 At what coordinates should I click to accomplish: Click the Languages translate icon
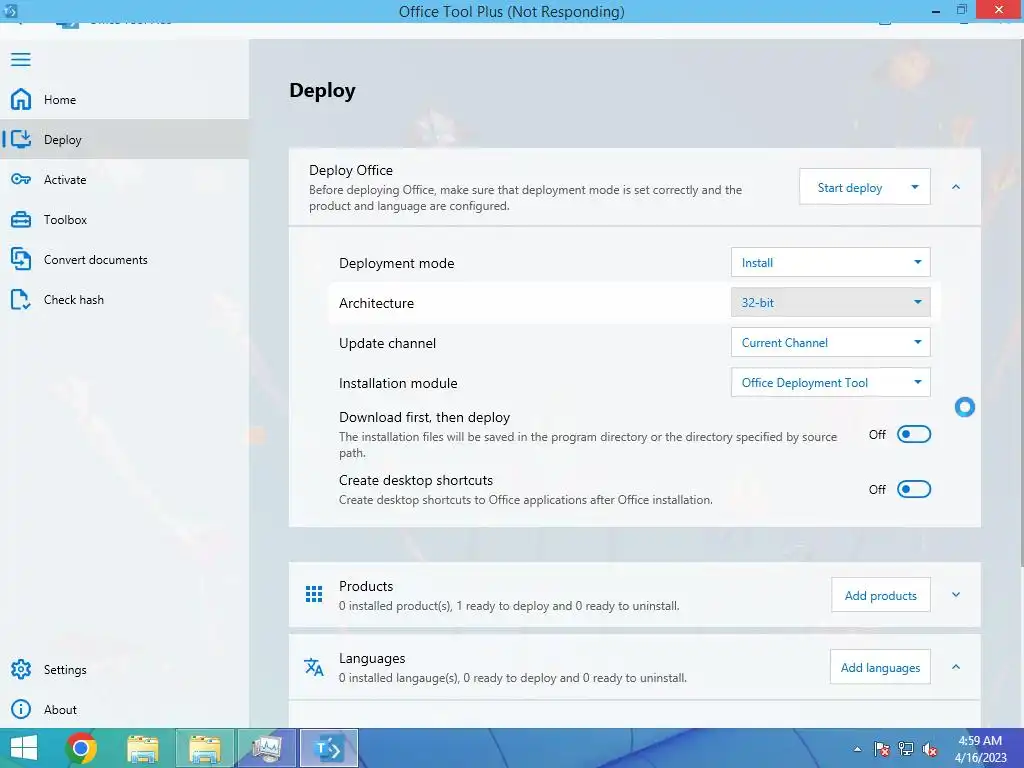(314, 667)
